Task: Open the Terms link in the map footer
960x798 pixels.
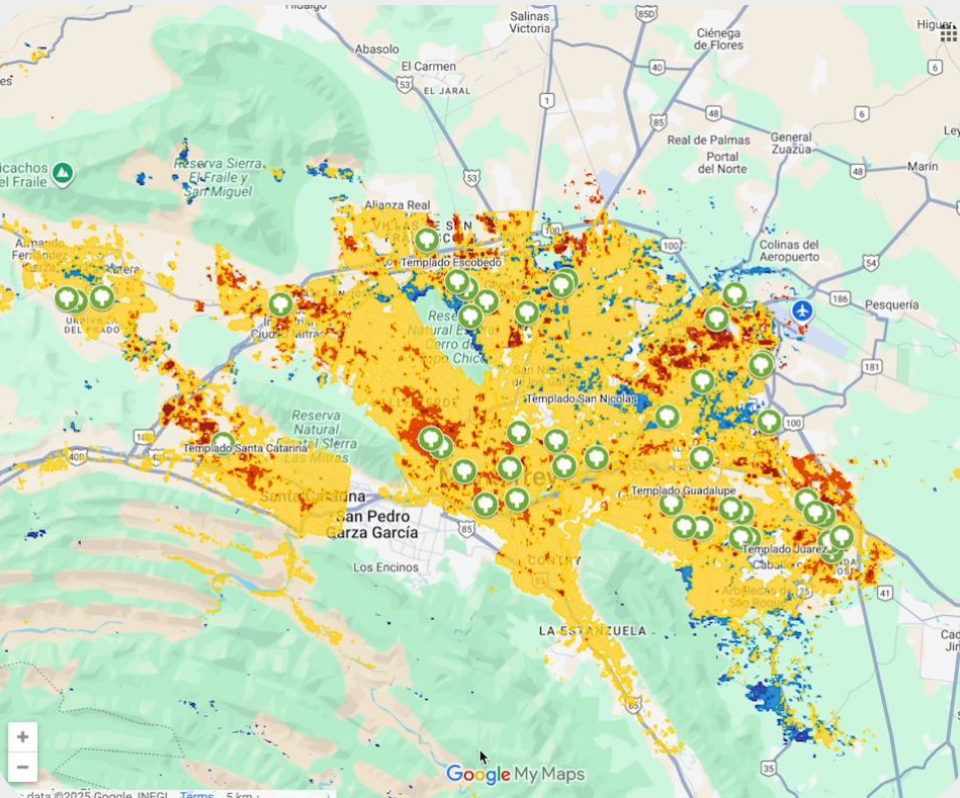Action: 196,794
